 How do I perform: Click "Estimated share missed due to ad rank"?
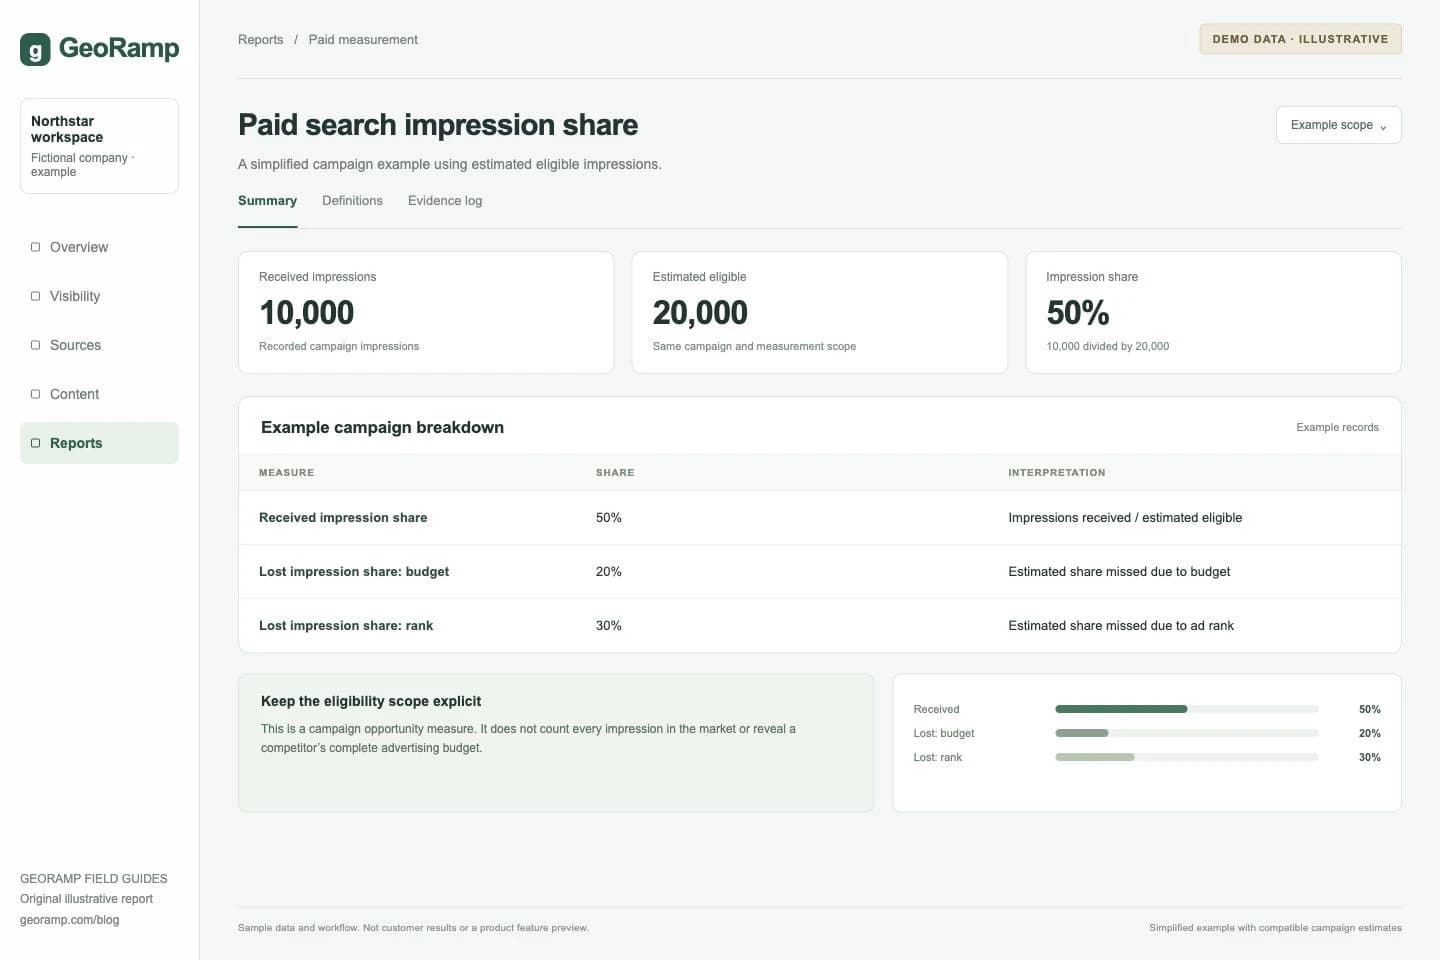click(x=1121, y=626)
